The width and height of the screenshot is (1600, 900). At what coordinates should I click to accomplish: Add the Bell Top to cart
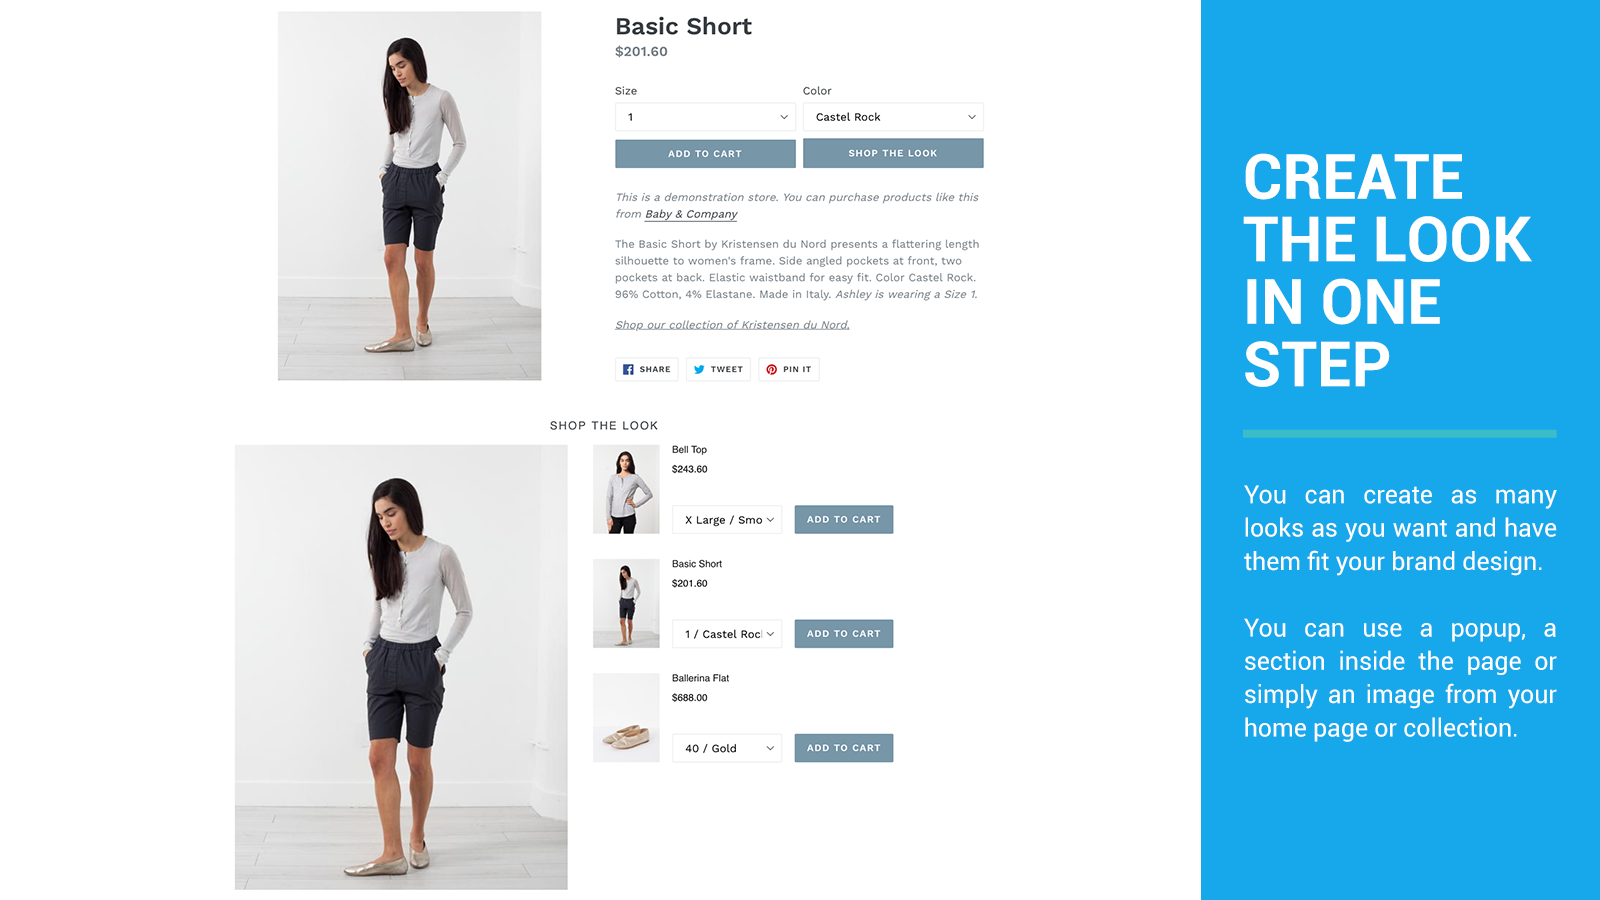(x=844, y=519)
